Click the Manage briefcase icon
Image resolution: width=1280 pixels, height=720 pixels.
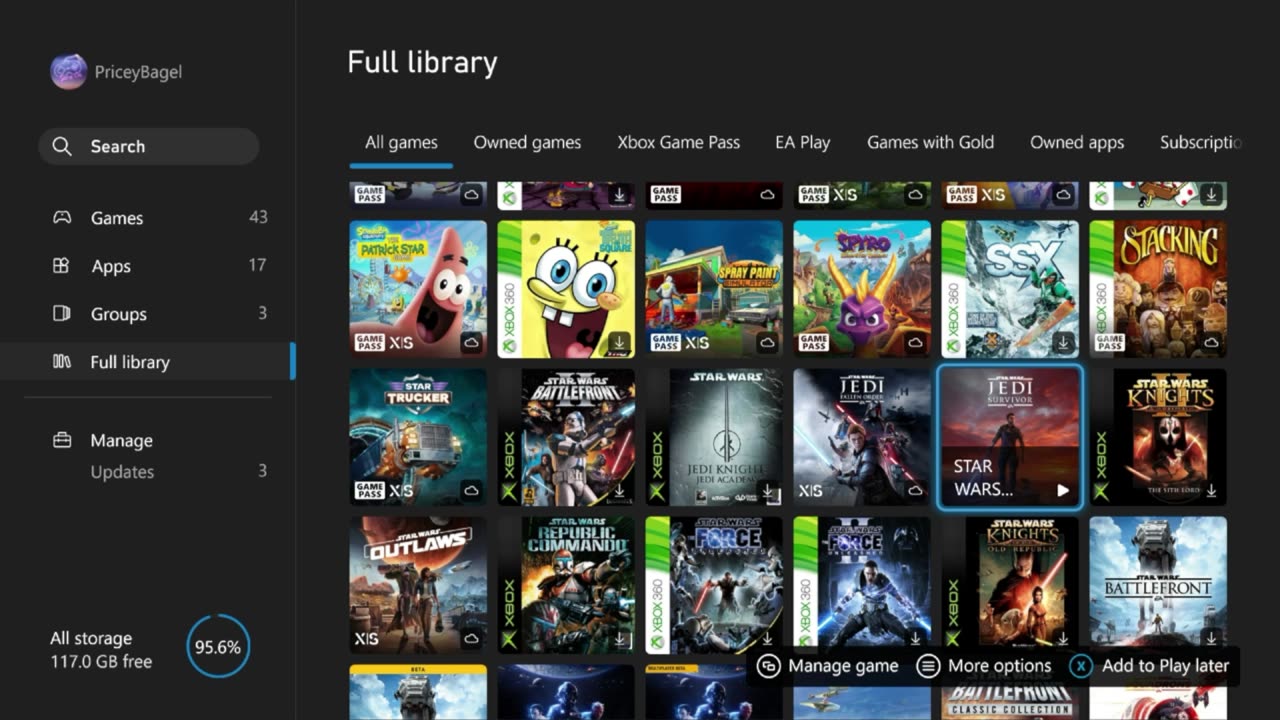62,440
